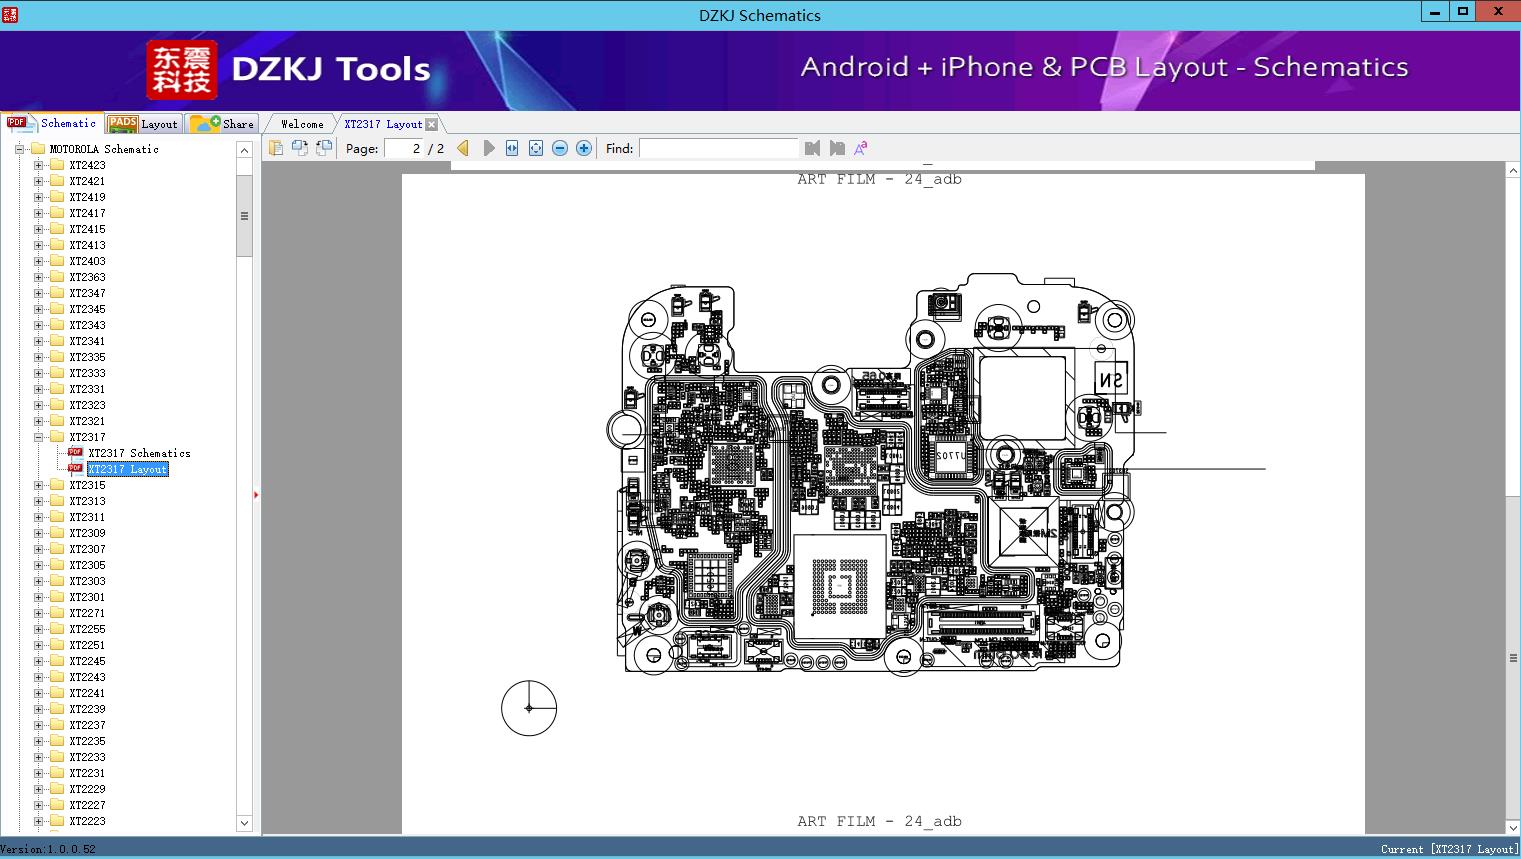
Task: Click the Page number input field
Action: pyautogui.click(x=403, y=148)
